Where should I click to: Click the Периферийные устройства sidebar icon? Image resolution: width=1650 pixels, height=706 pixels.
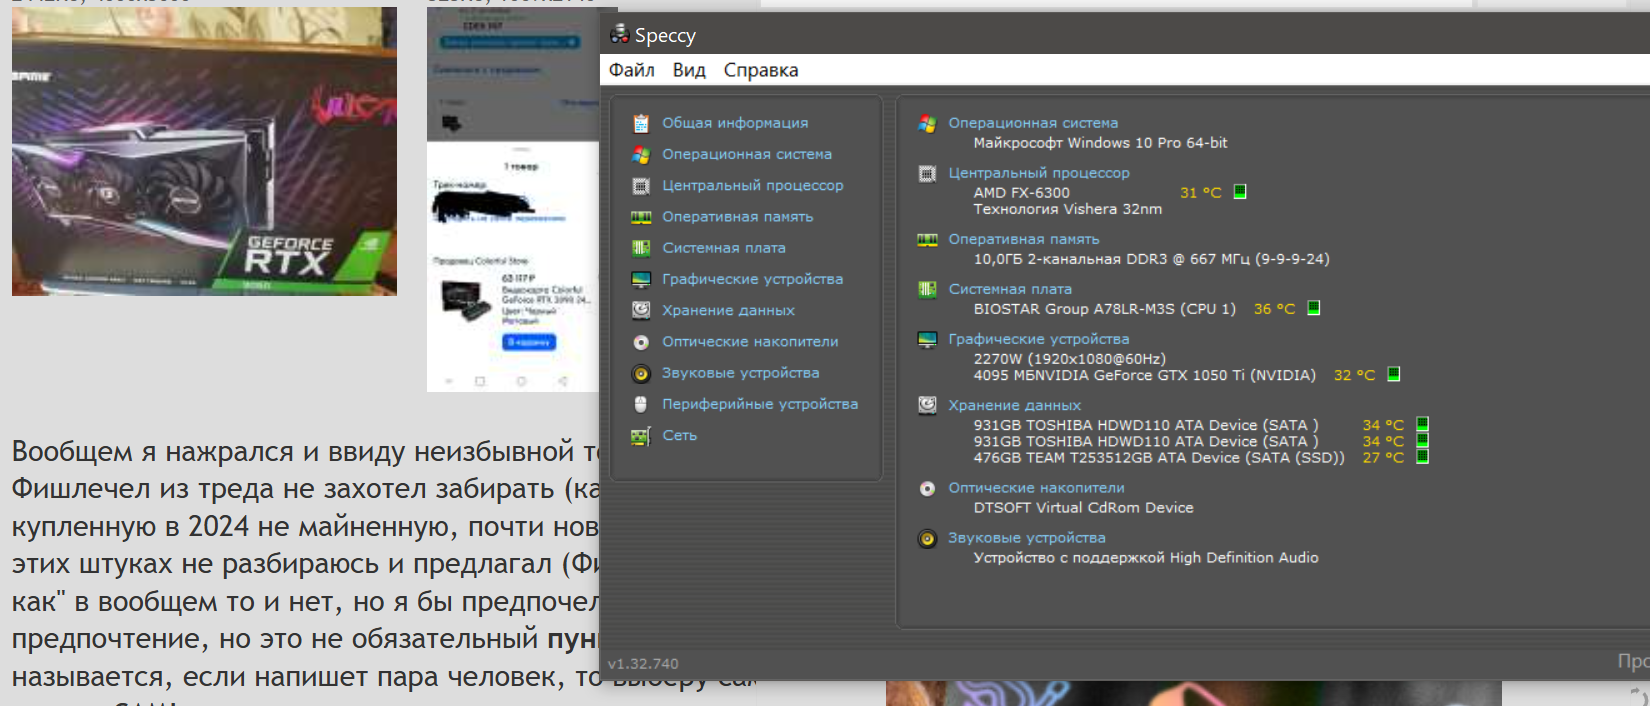click(x=641, y=404)
